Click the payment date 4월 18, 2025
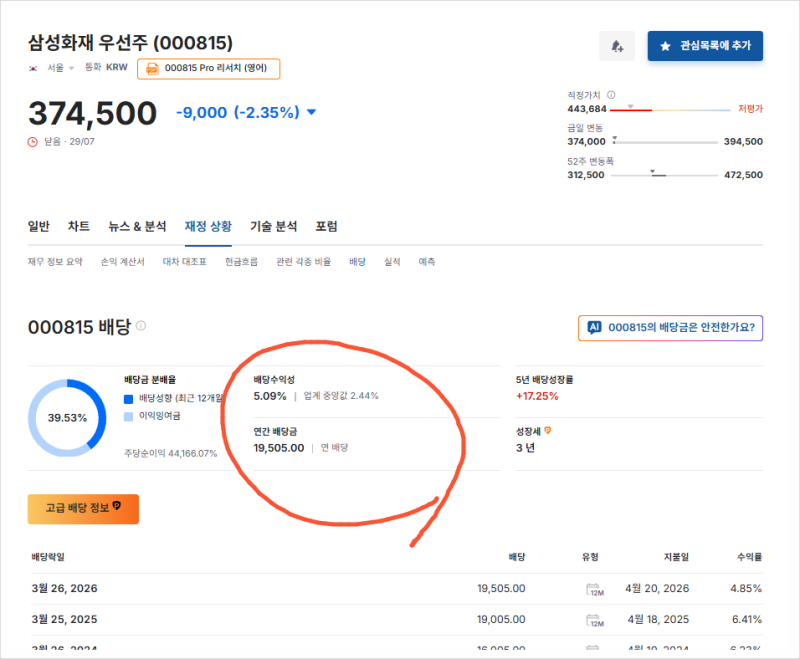 (x=658, y=620)
